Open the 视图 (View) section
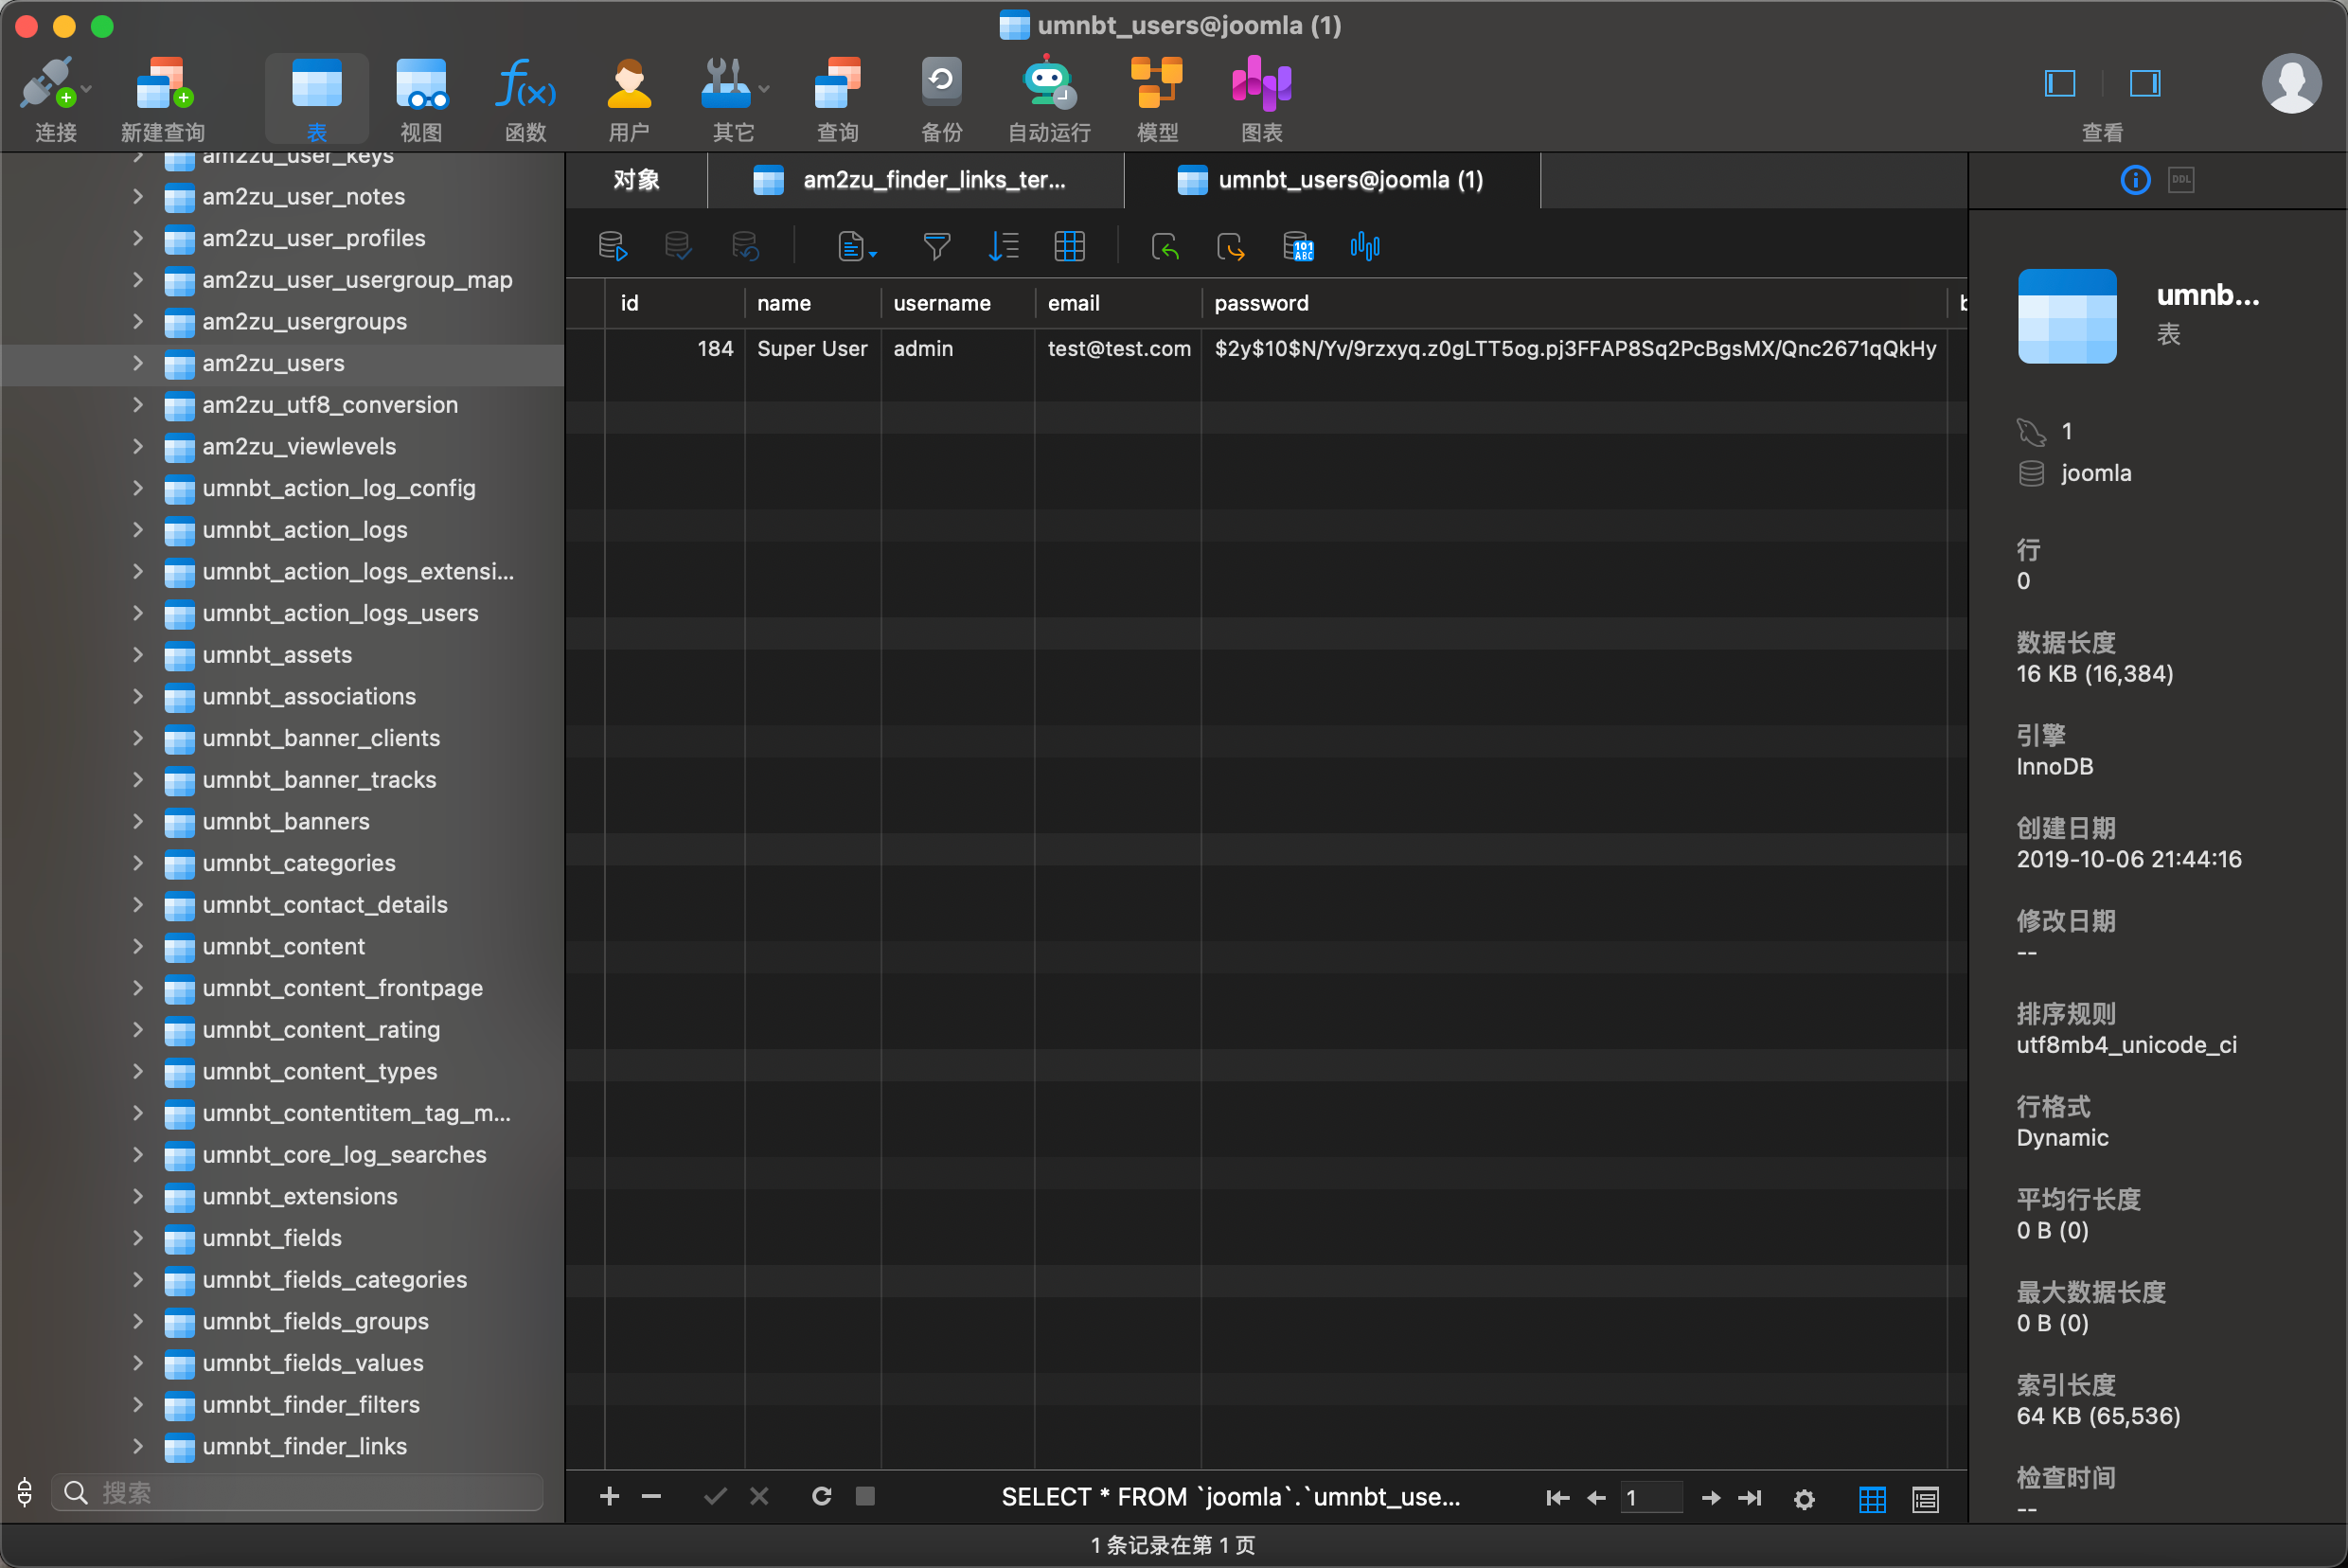Image resolution: width=2348 pixels, height=1568 pixels. click(421, 99)
